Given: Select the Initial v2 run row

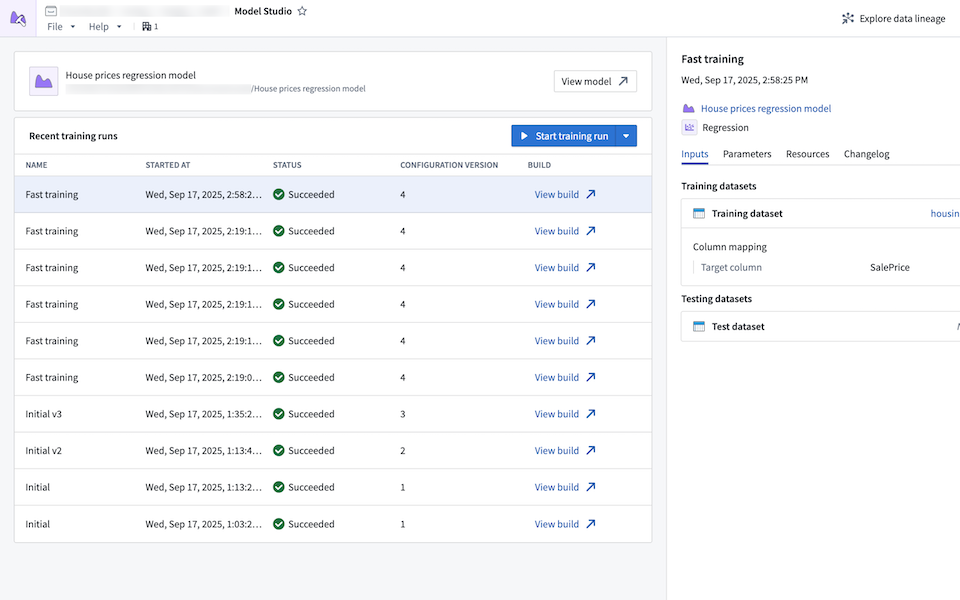Looking at the screenshot, I should point(333,451).
